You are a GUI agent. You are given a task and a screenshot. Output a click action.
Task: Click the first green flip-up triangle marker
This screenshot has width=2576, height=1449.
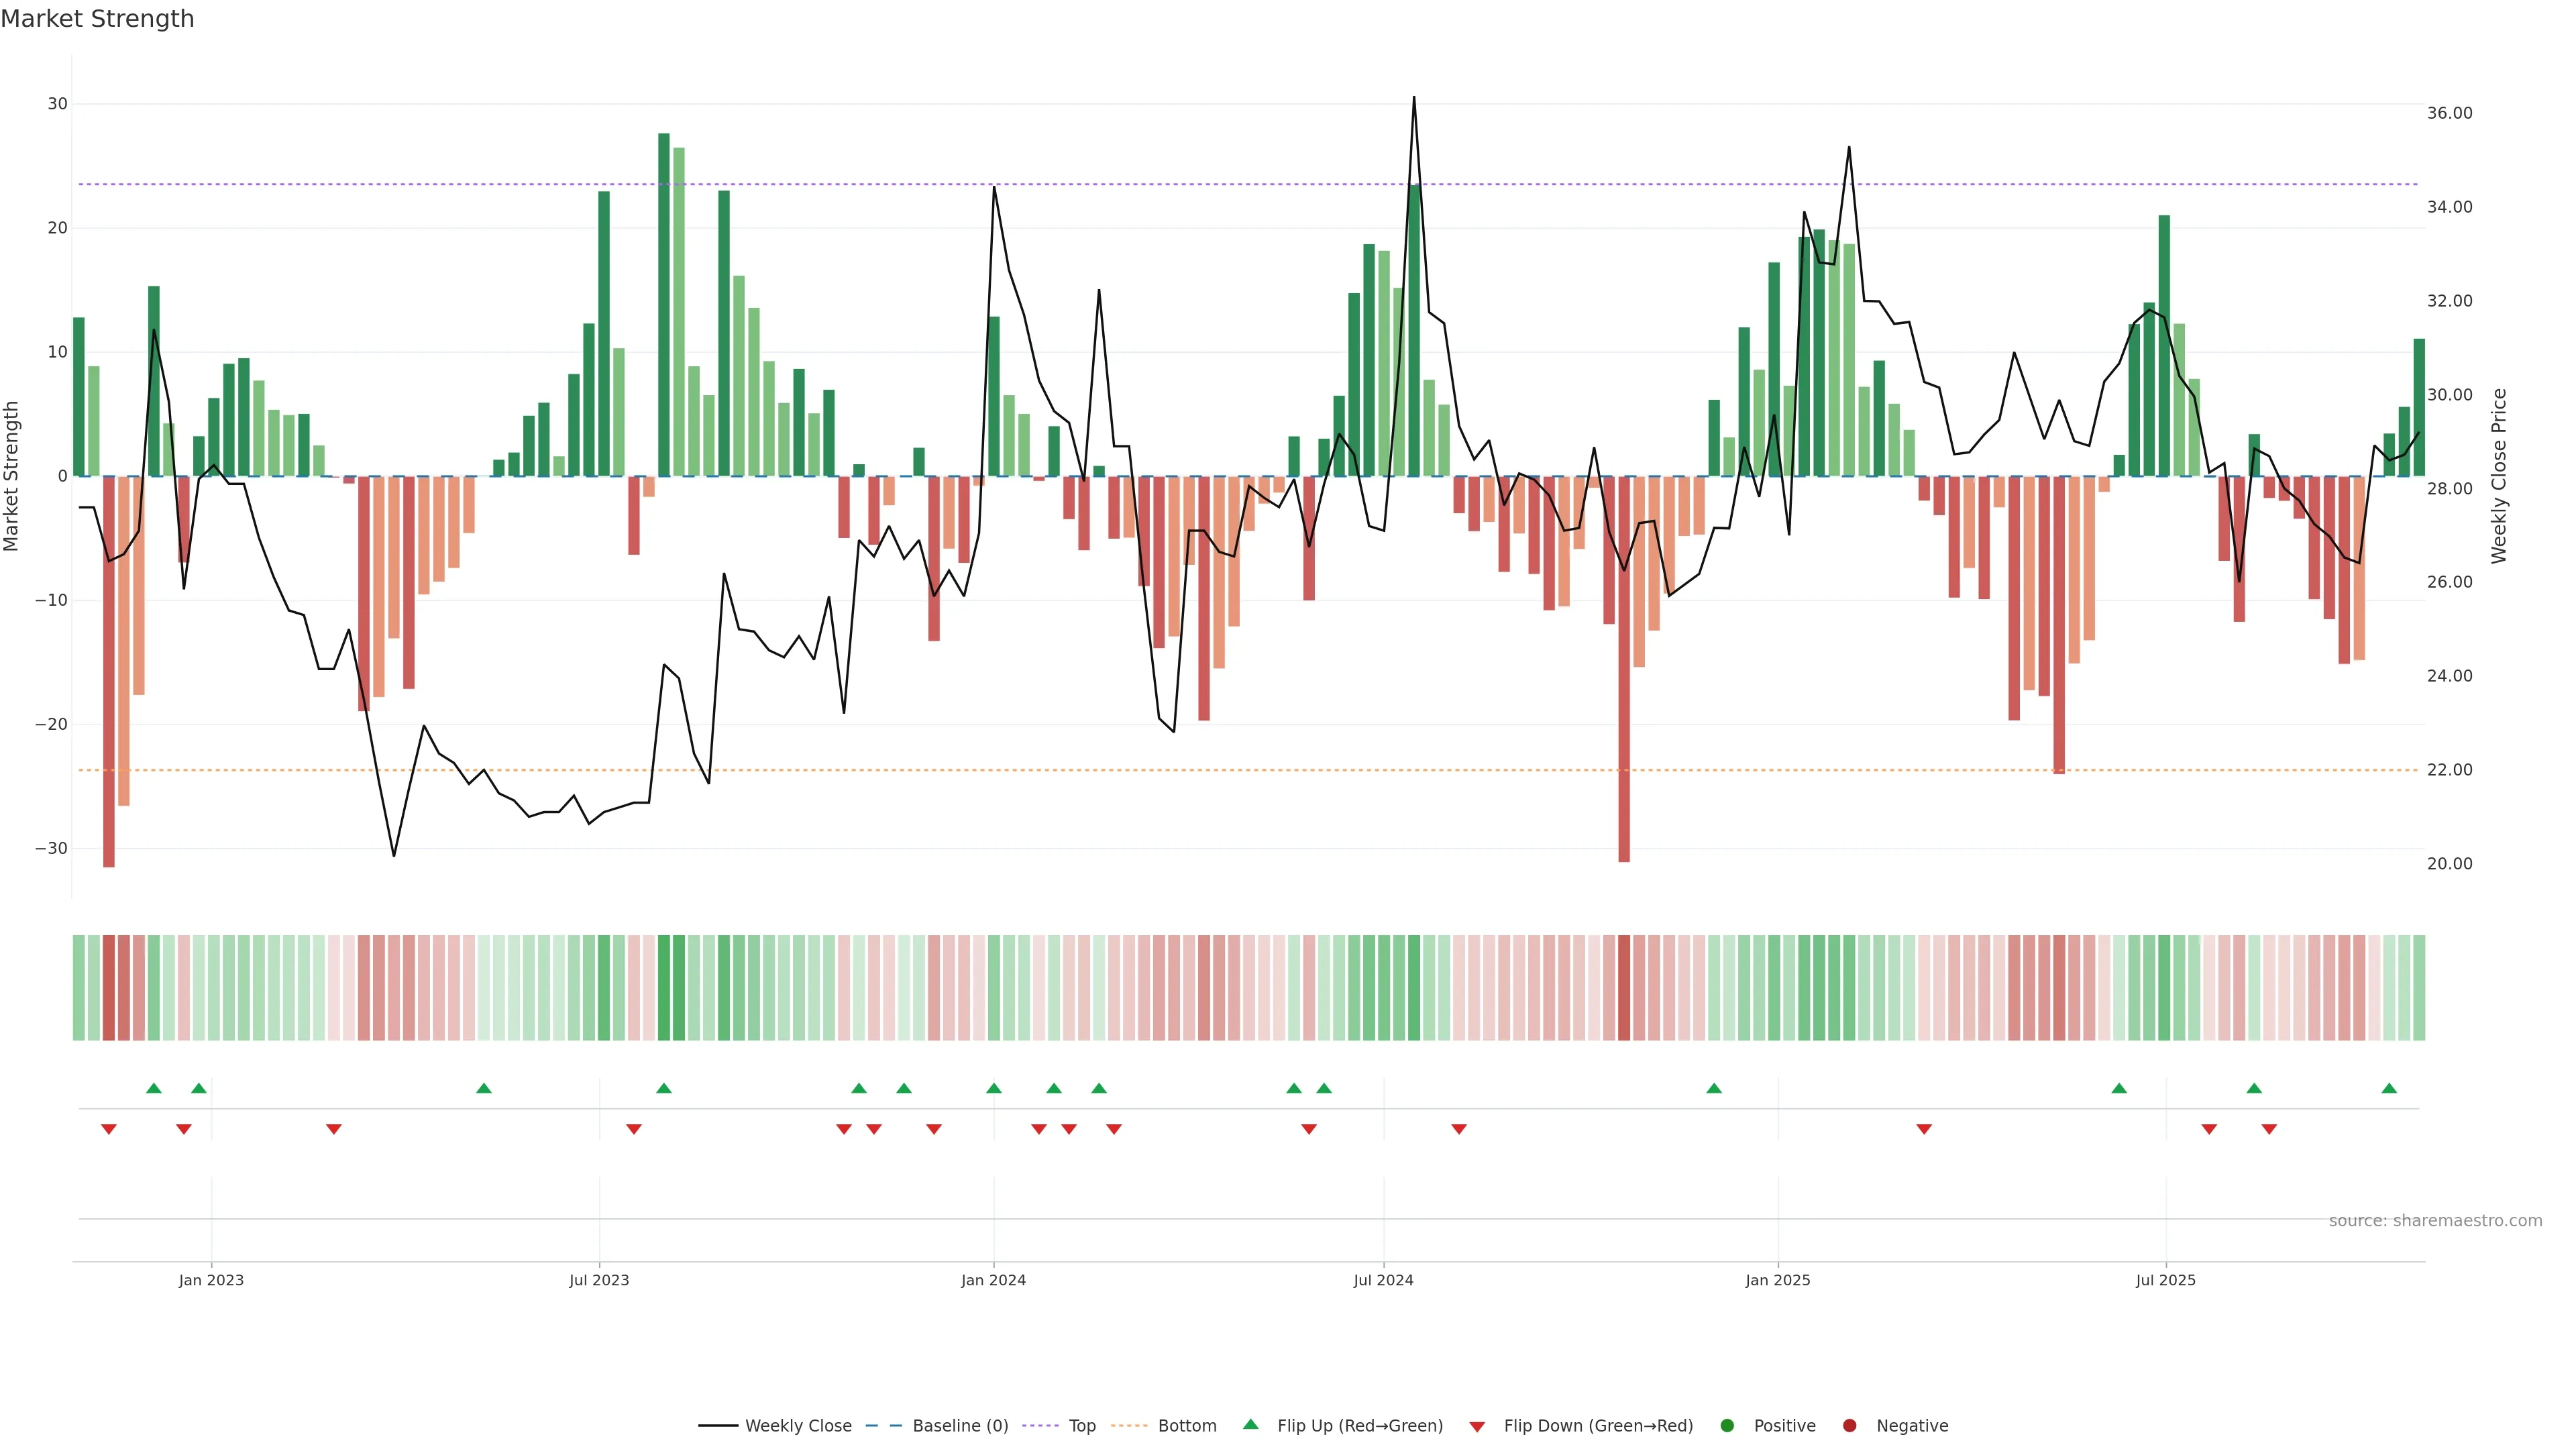(154, 1088)
